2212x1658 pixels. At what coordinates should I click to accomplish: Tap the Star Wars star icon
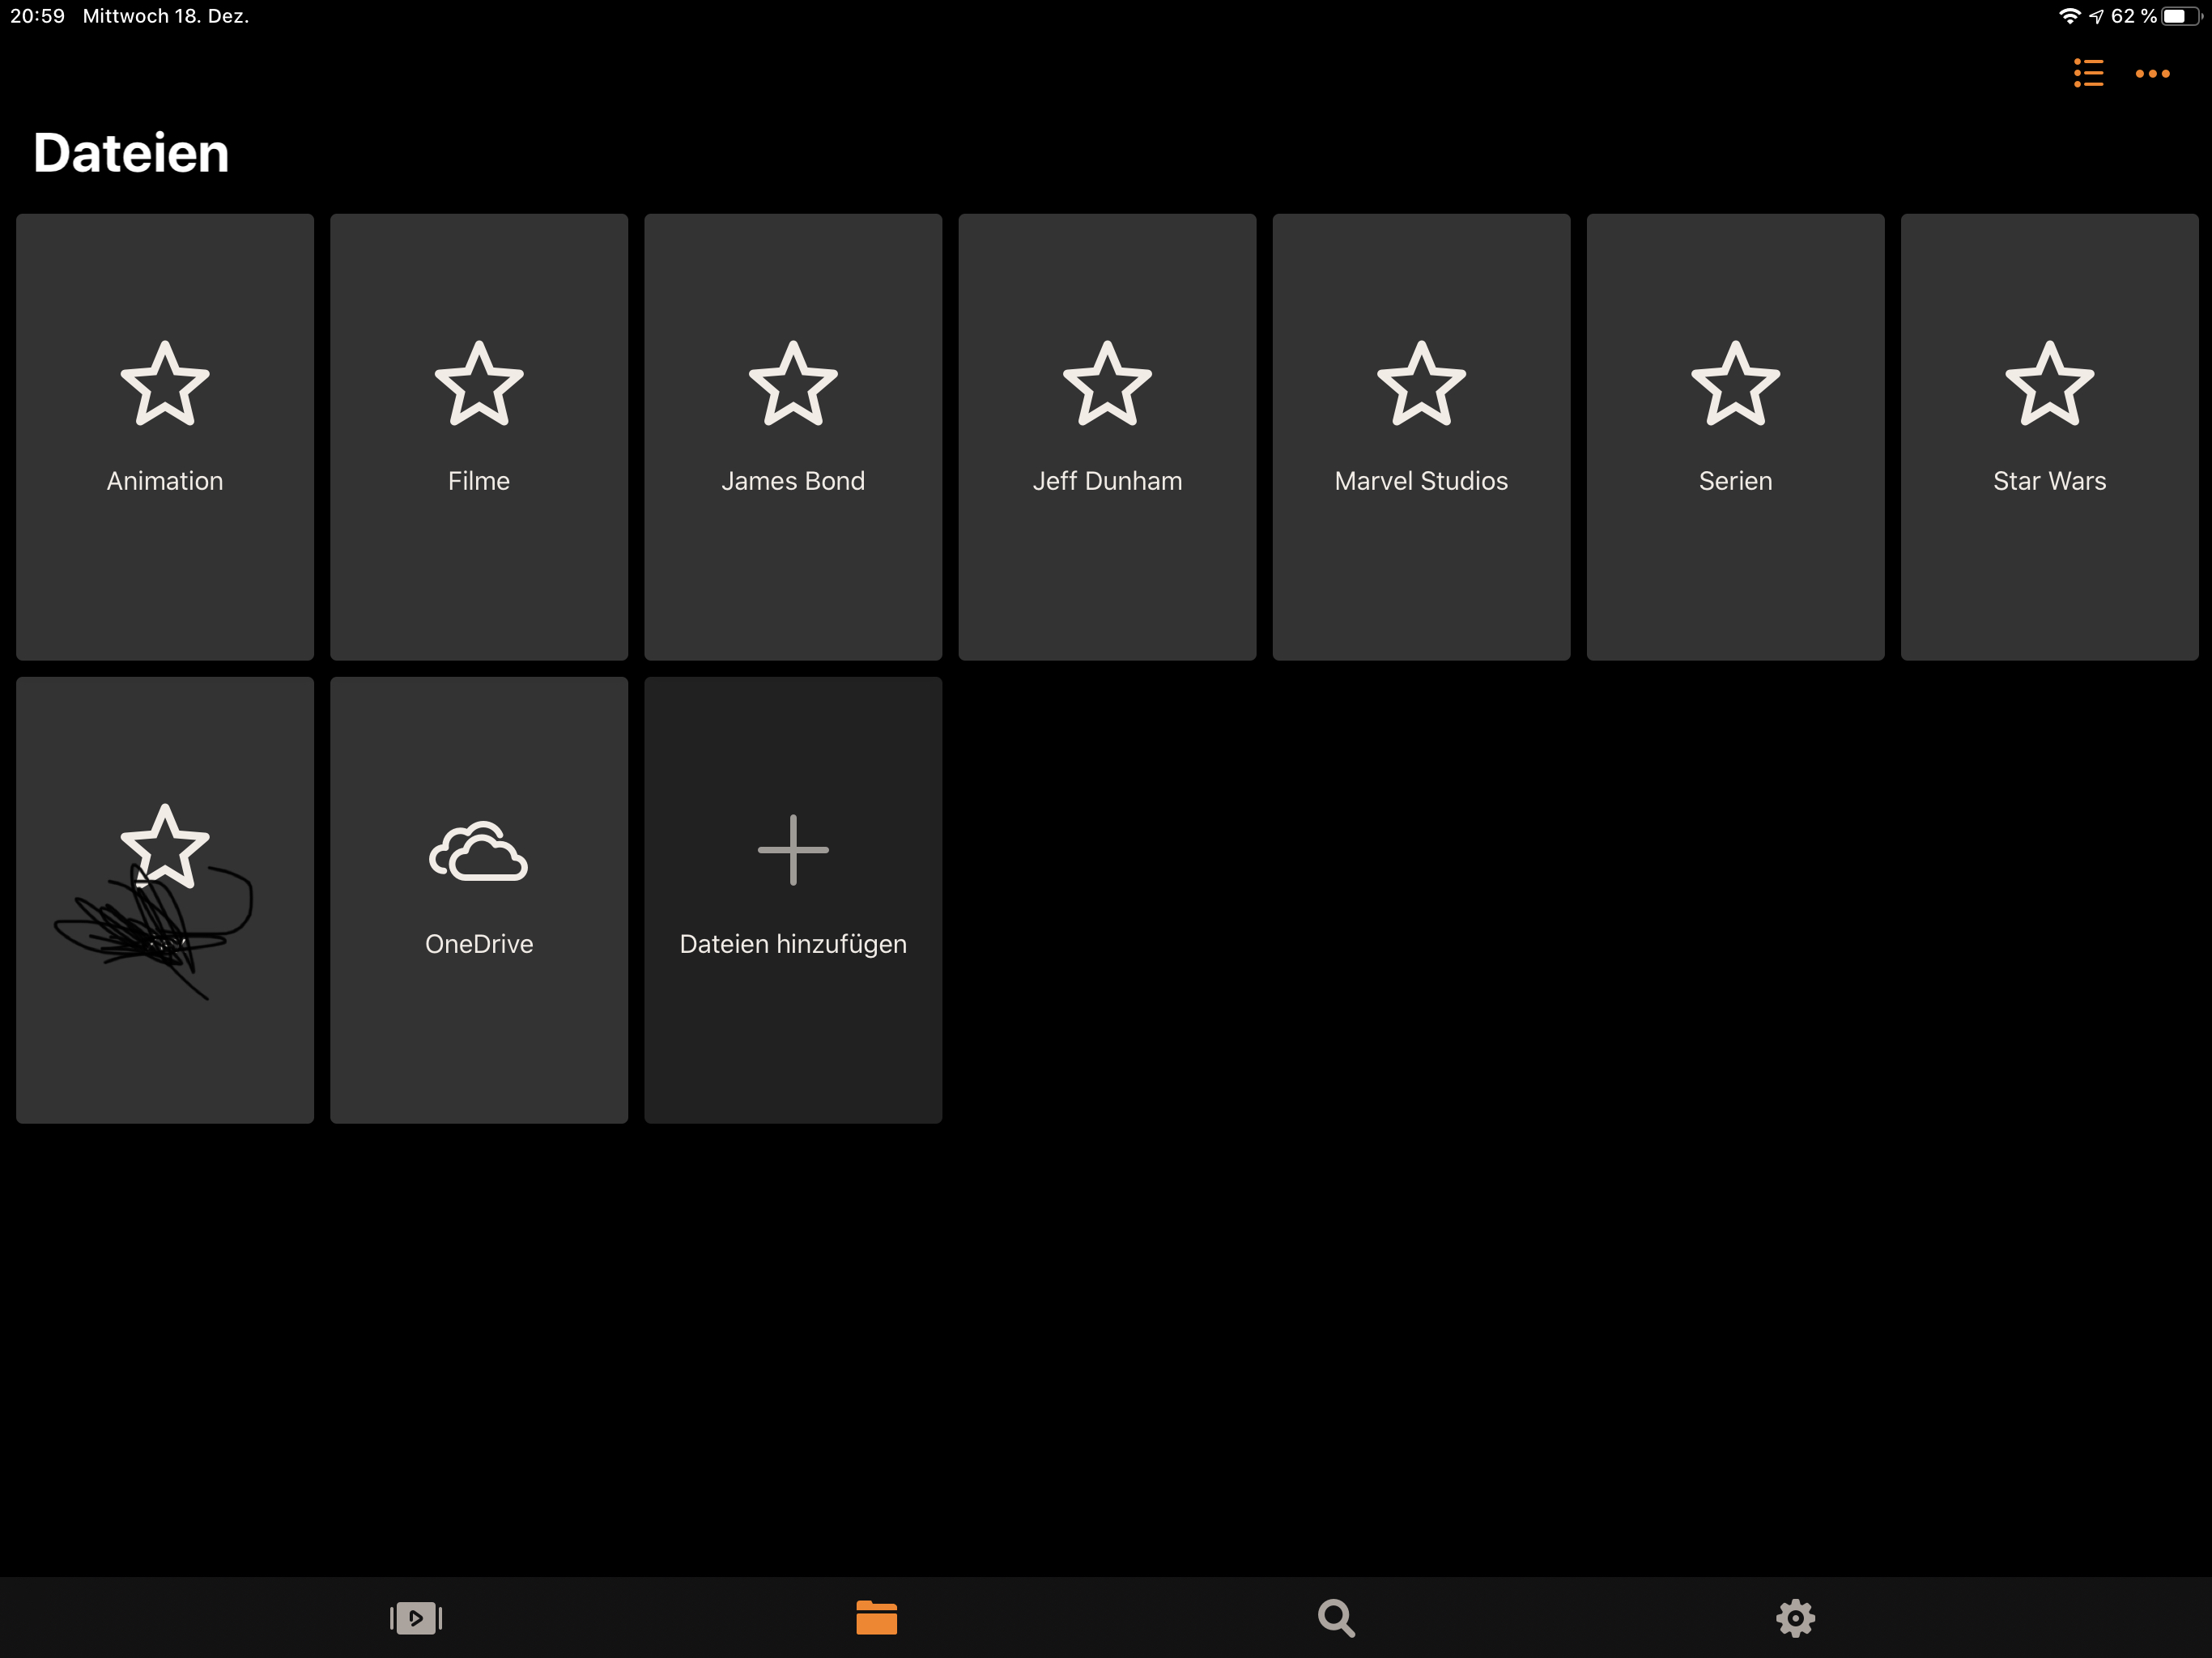(x=2049, y=384)
